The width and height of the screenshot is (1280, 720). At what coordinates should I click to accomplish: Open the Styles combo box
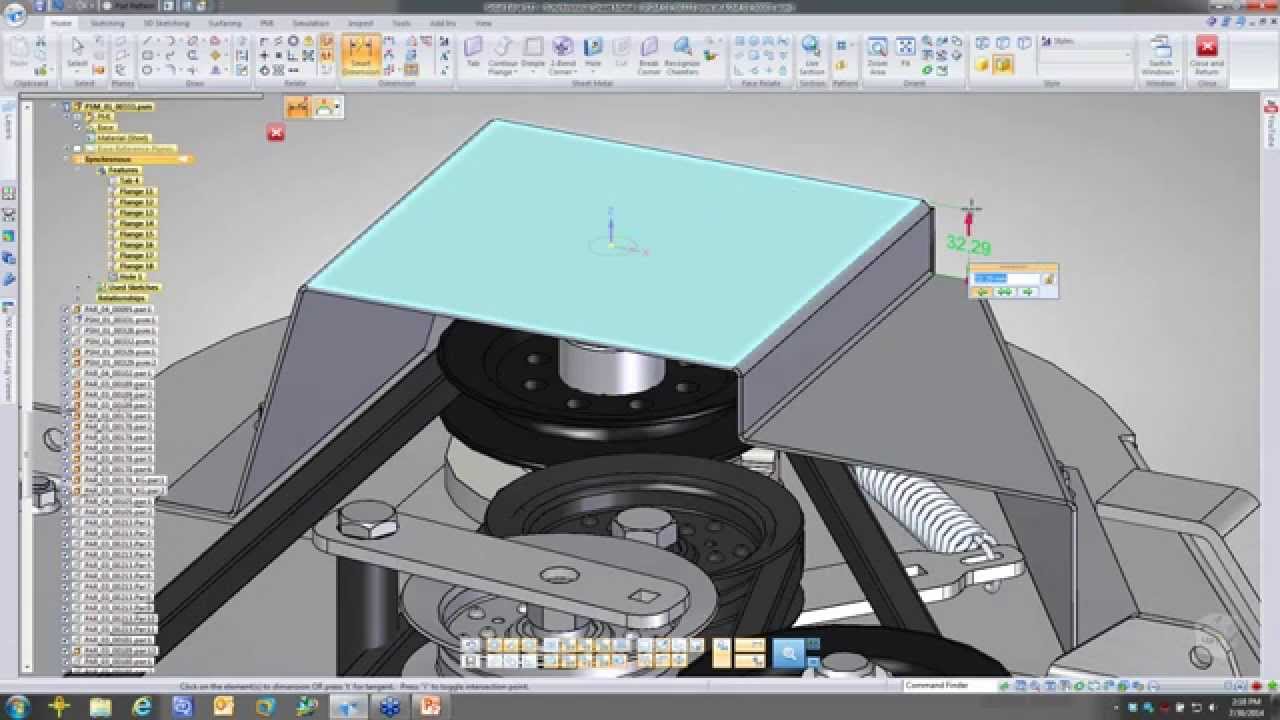click(x=1087, y=56)
